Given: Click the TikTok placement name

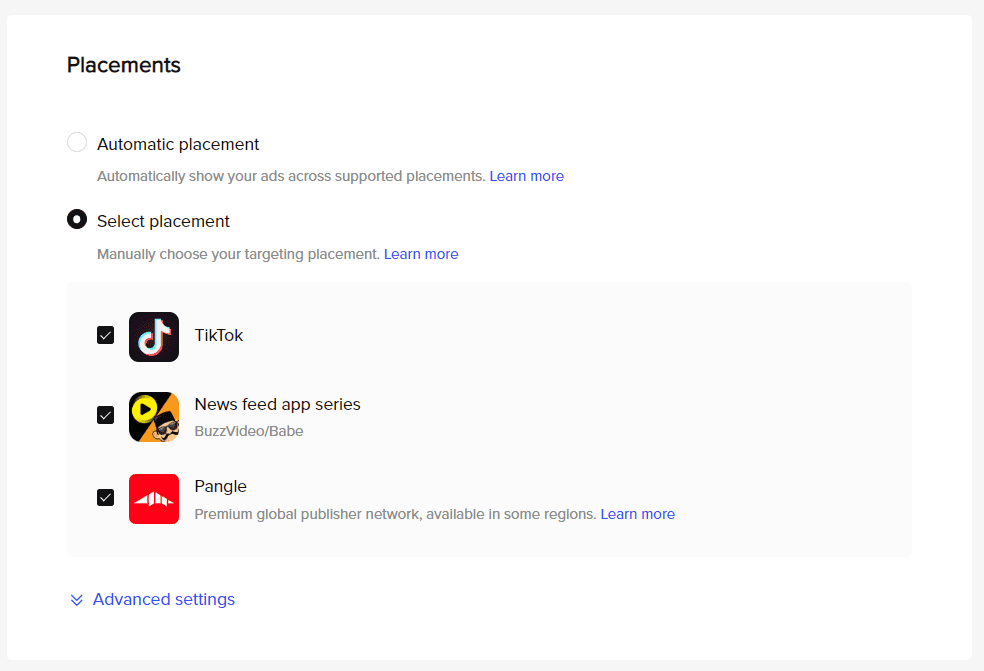Looking at the screenshot, I should [x=218, y=335].
